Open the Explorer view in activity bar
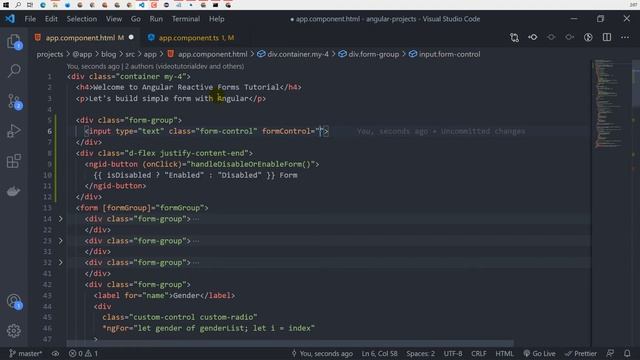Image resolution: width=640 pixels, height=360 pixels. point(13,42)
